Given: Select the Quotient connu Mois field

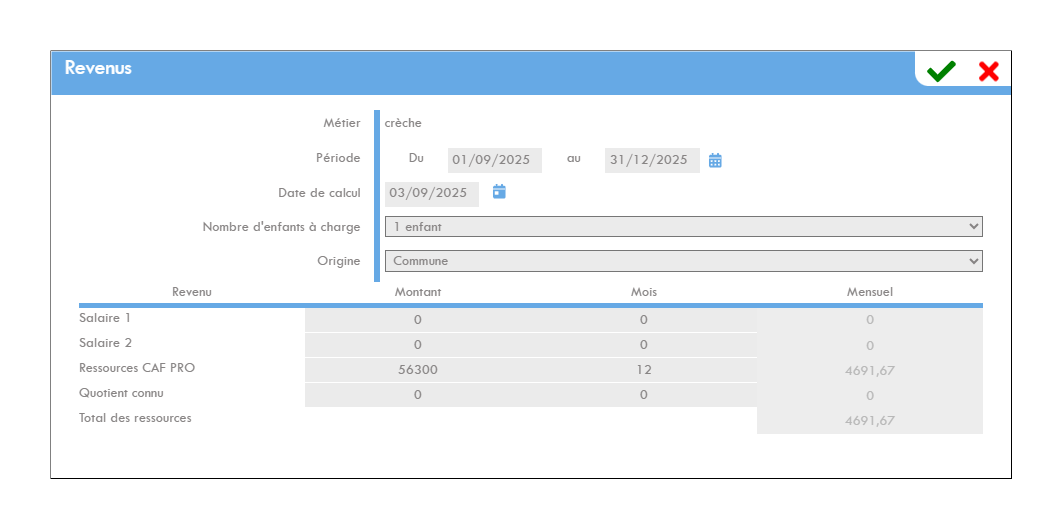Looking at the screenshot, I should click(x=643, y=395).
